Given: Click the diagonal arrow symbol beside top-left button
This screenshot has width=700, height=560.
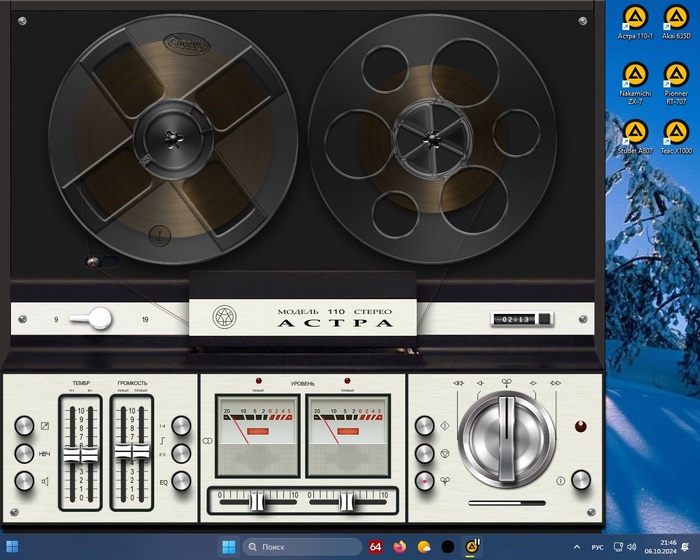Looking at the screenshot, I should (x=45, y=426).
